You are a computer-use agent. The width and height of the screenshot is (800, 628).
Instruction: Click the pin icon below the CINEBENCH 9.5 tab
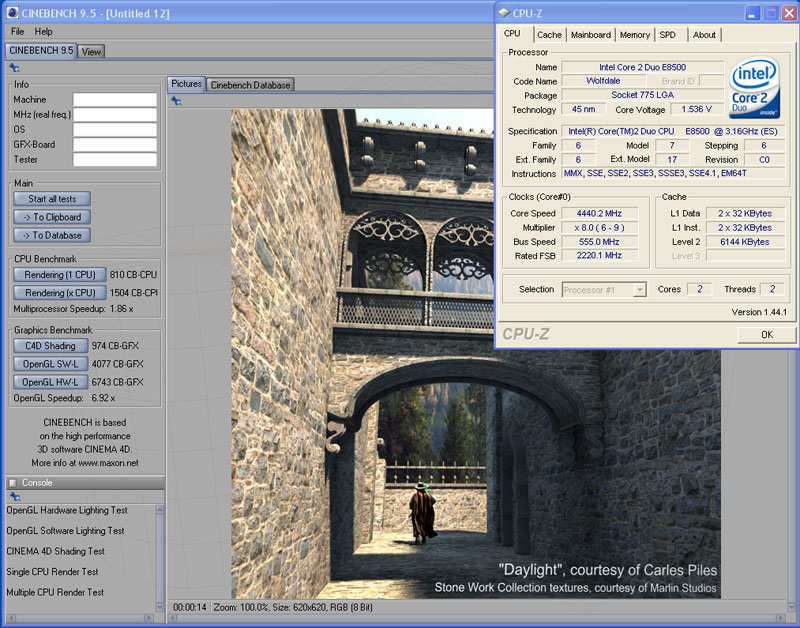pyautogui.click(x=14, y=68)
